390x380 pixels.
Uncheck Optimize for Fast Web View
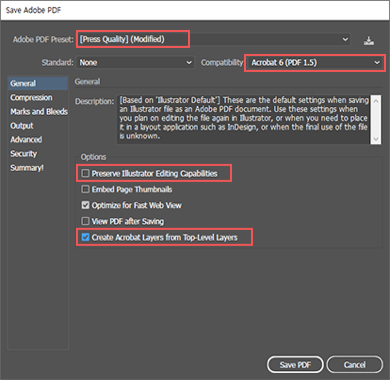point(85,205)
